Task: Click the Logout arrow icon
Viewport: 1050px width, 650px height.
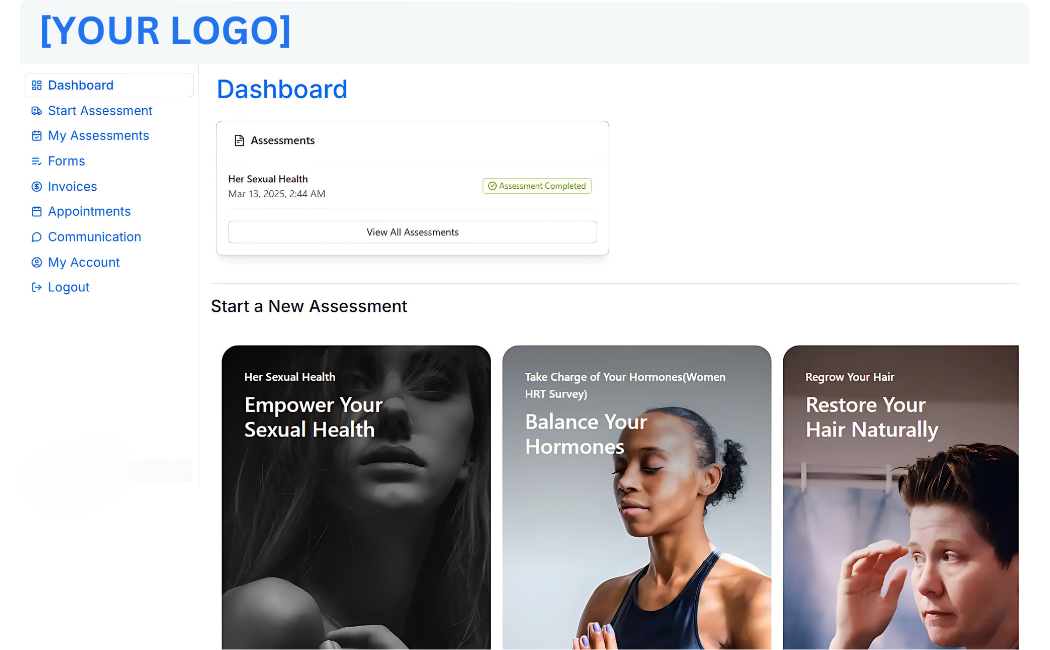Action: (37, 287)
